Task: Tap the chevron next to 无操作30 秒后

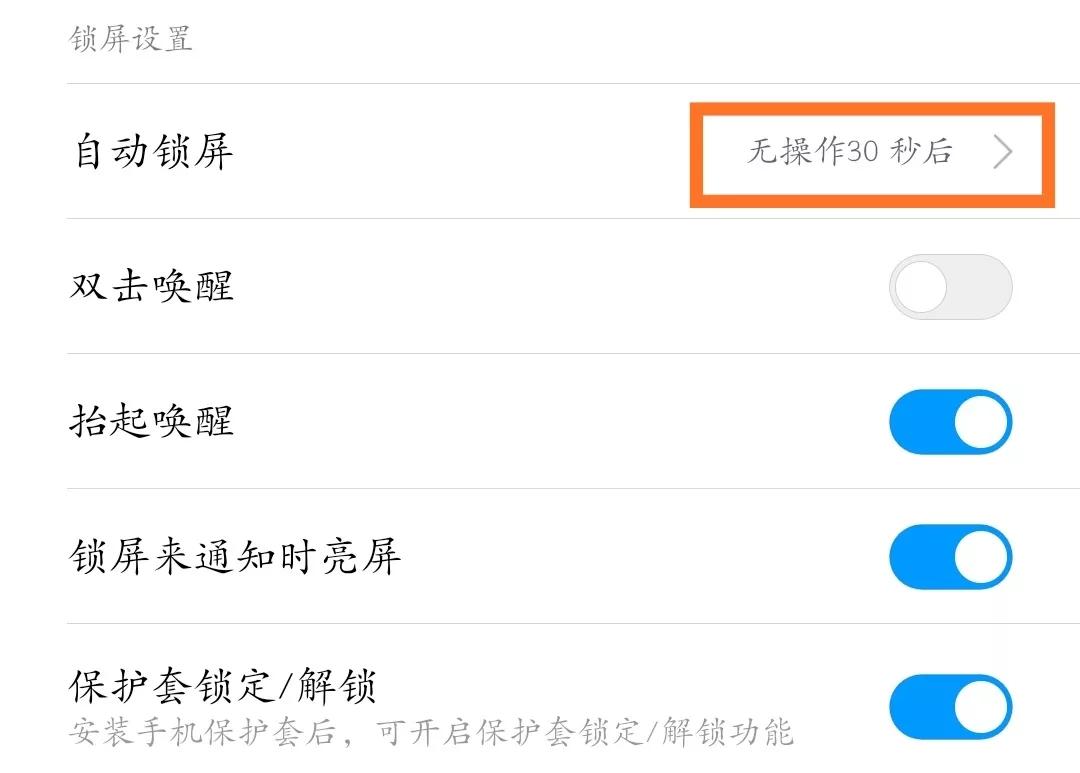Action: 1003,152
